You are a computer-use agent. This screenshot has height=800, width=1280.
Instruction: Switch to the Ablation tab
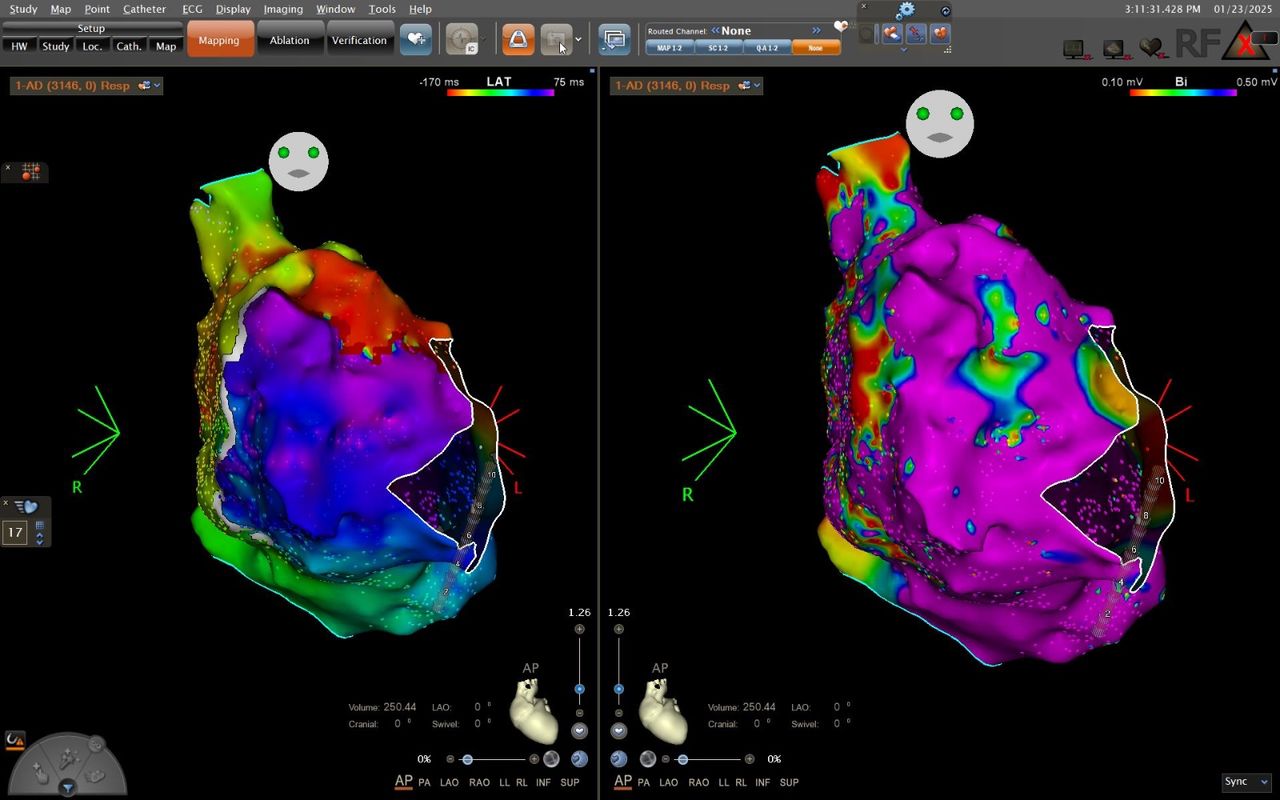(x=289, y=40)
